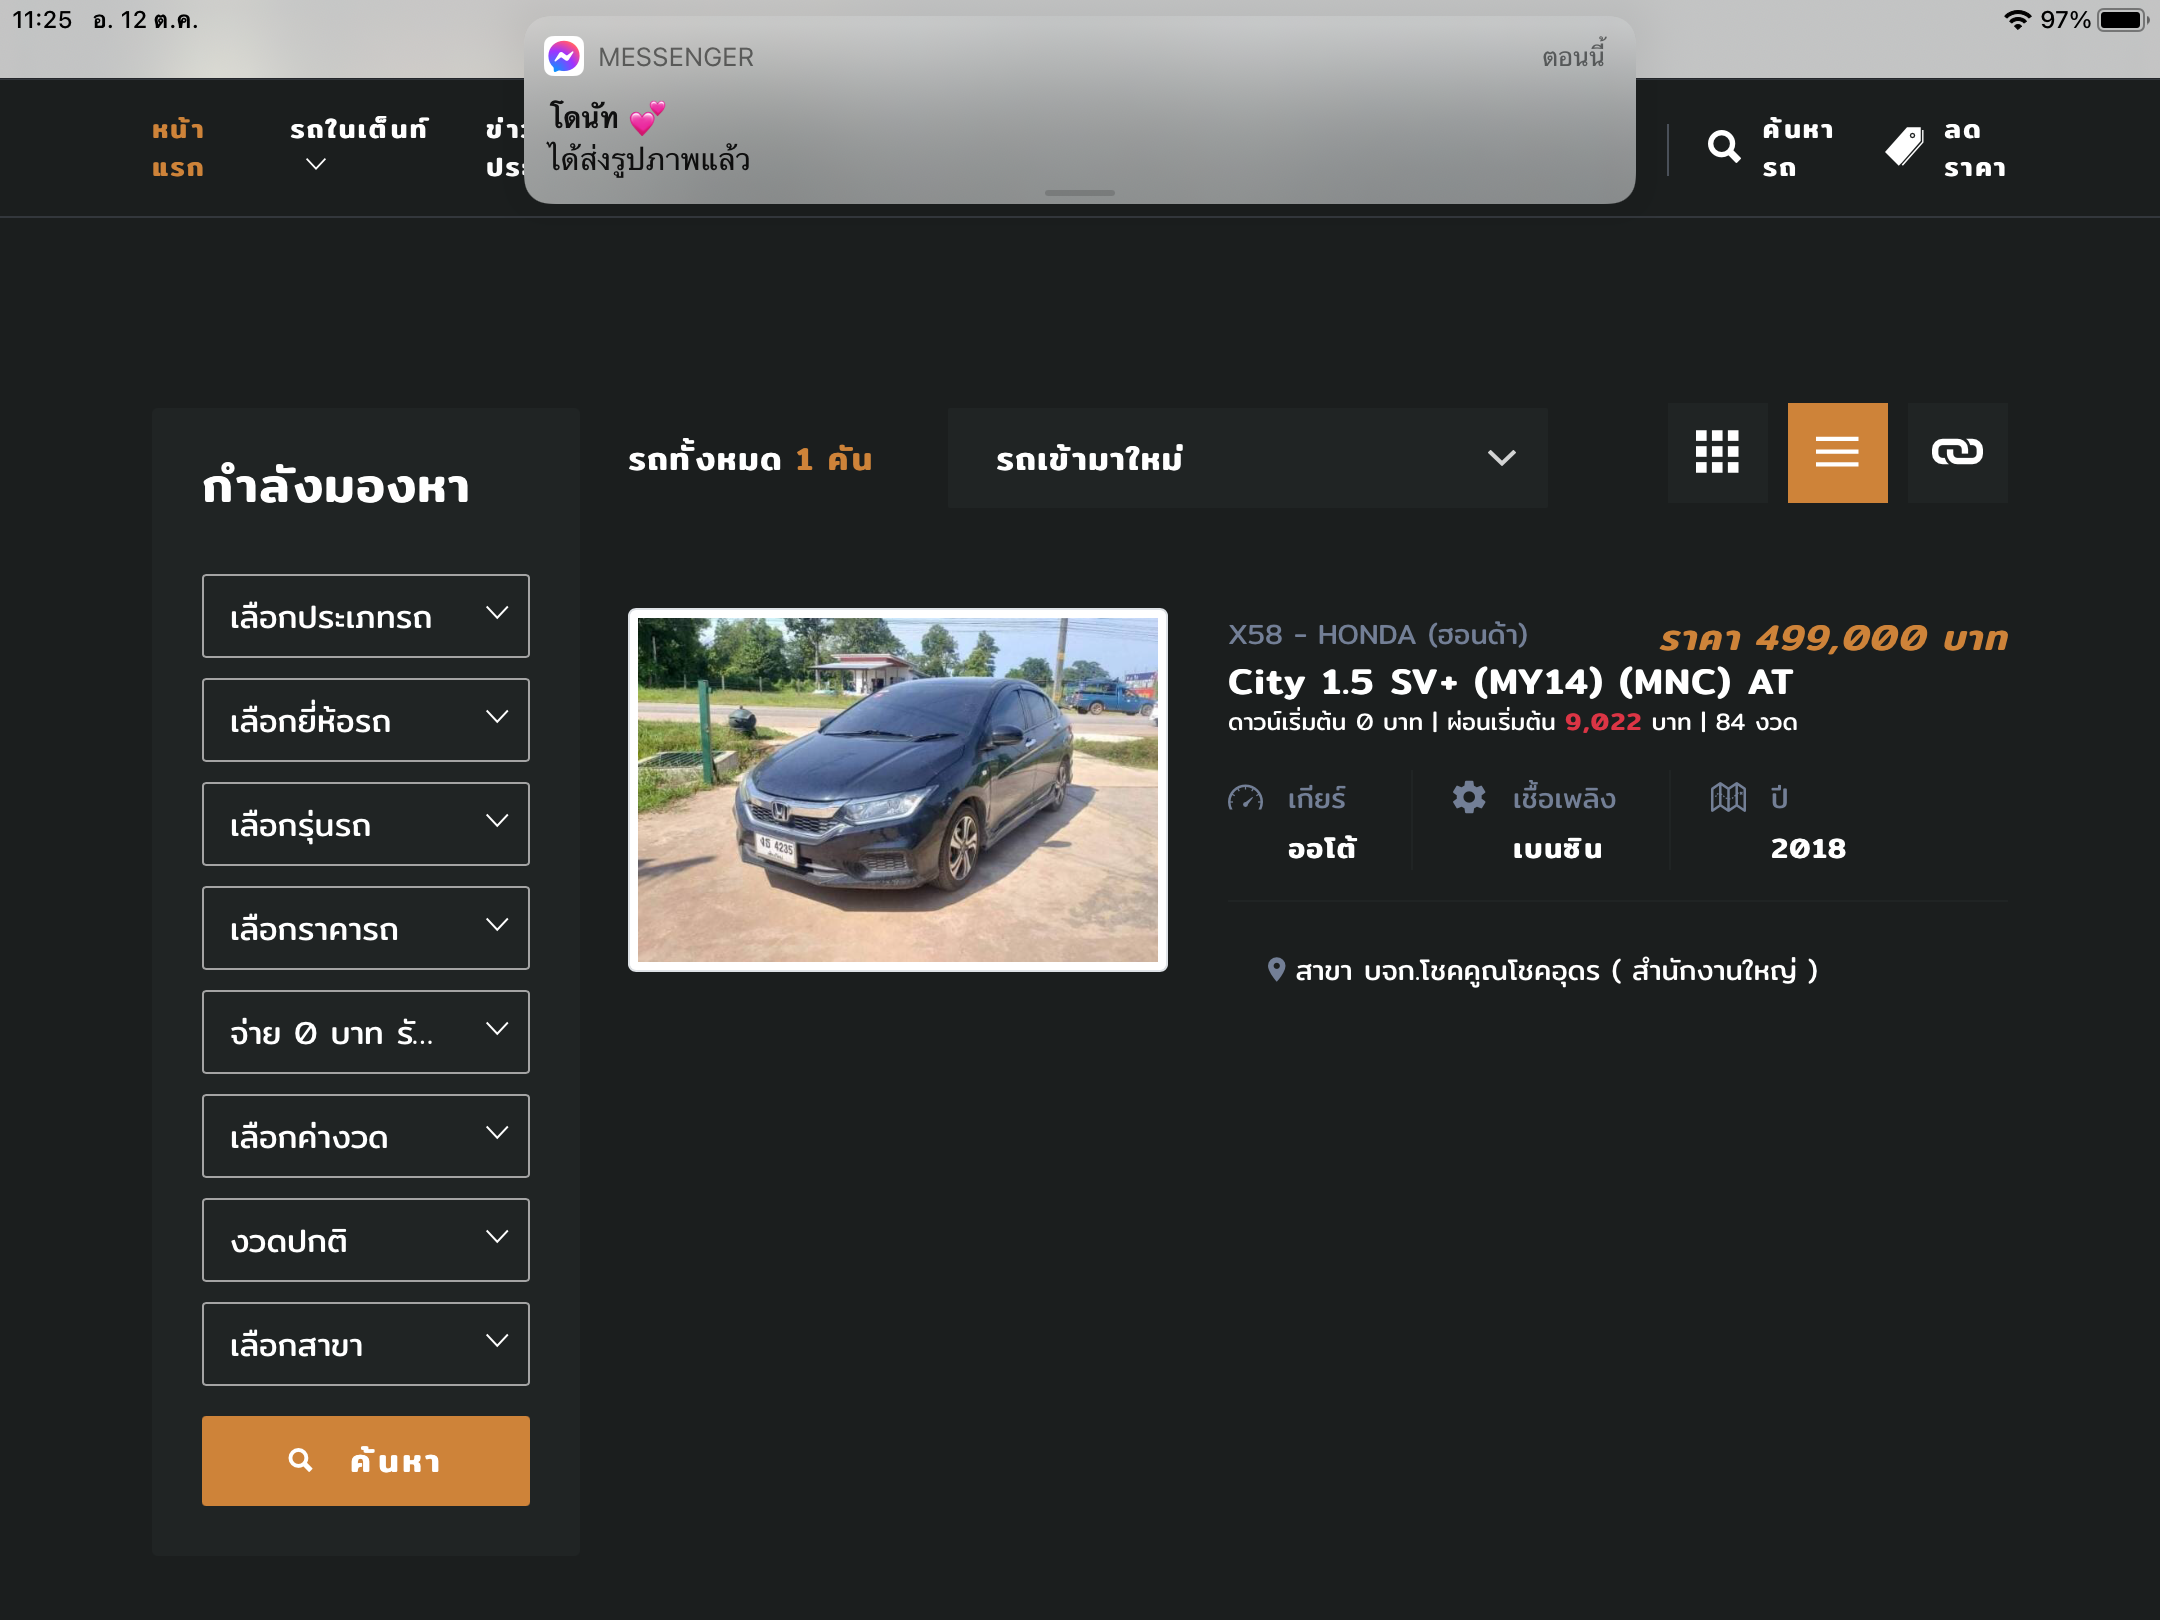The width and height of the screenshot is (2160, 1620).
Task: Tap the Messenger notification icon
Action: point(564,56)
